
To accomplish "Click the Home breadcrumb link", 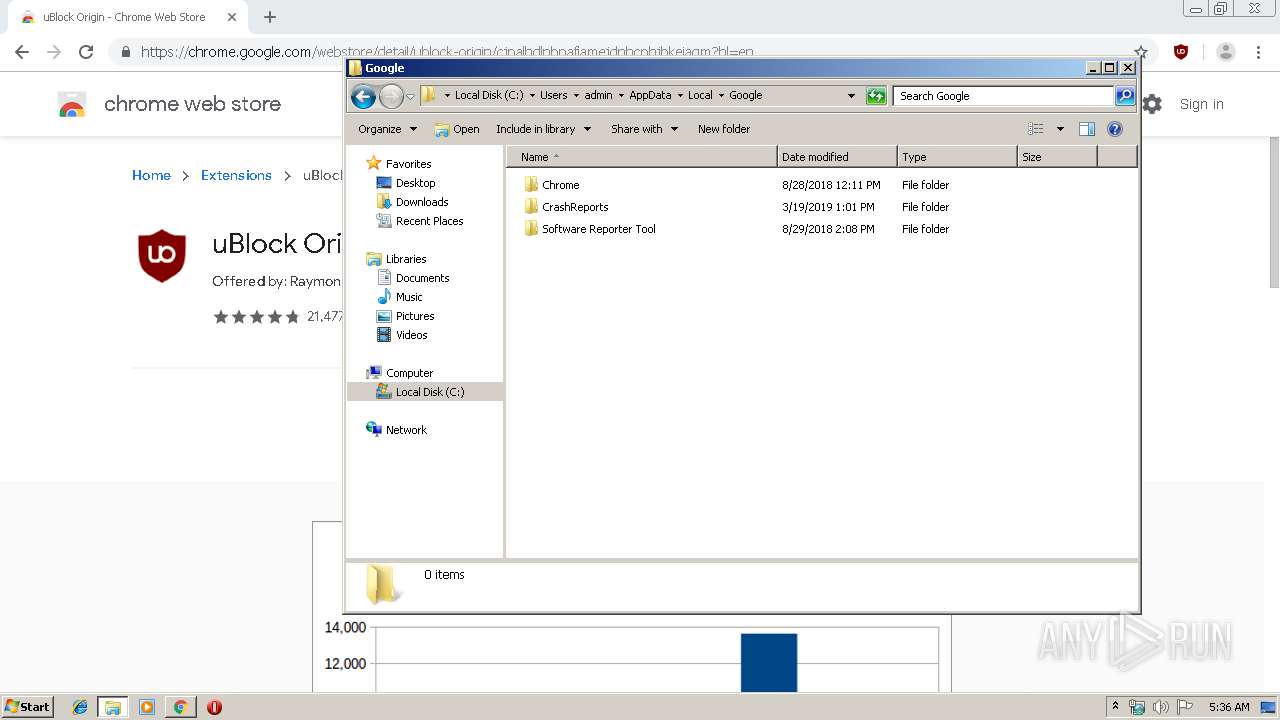I will click(x=151, y=175).
